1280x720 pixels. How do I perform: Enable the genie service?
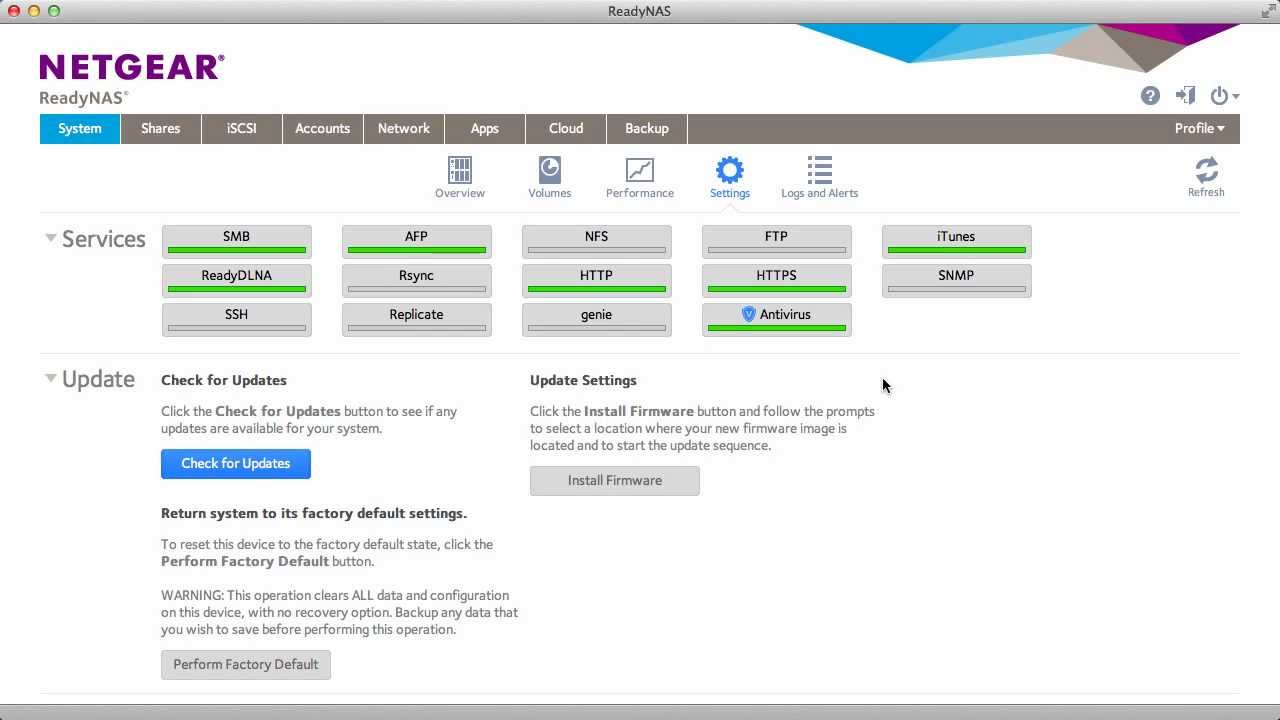coord(597,319)
